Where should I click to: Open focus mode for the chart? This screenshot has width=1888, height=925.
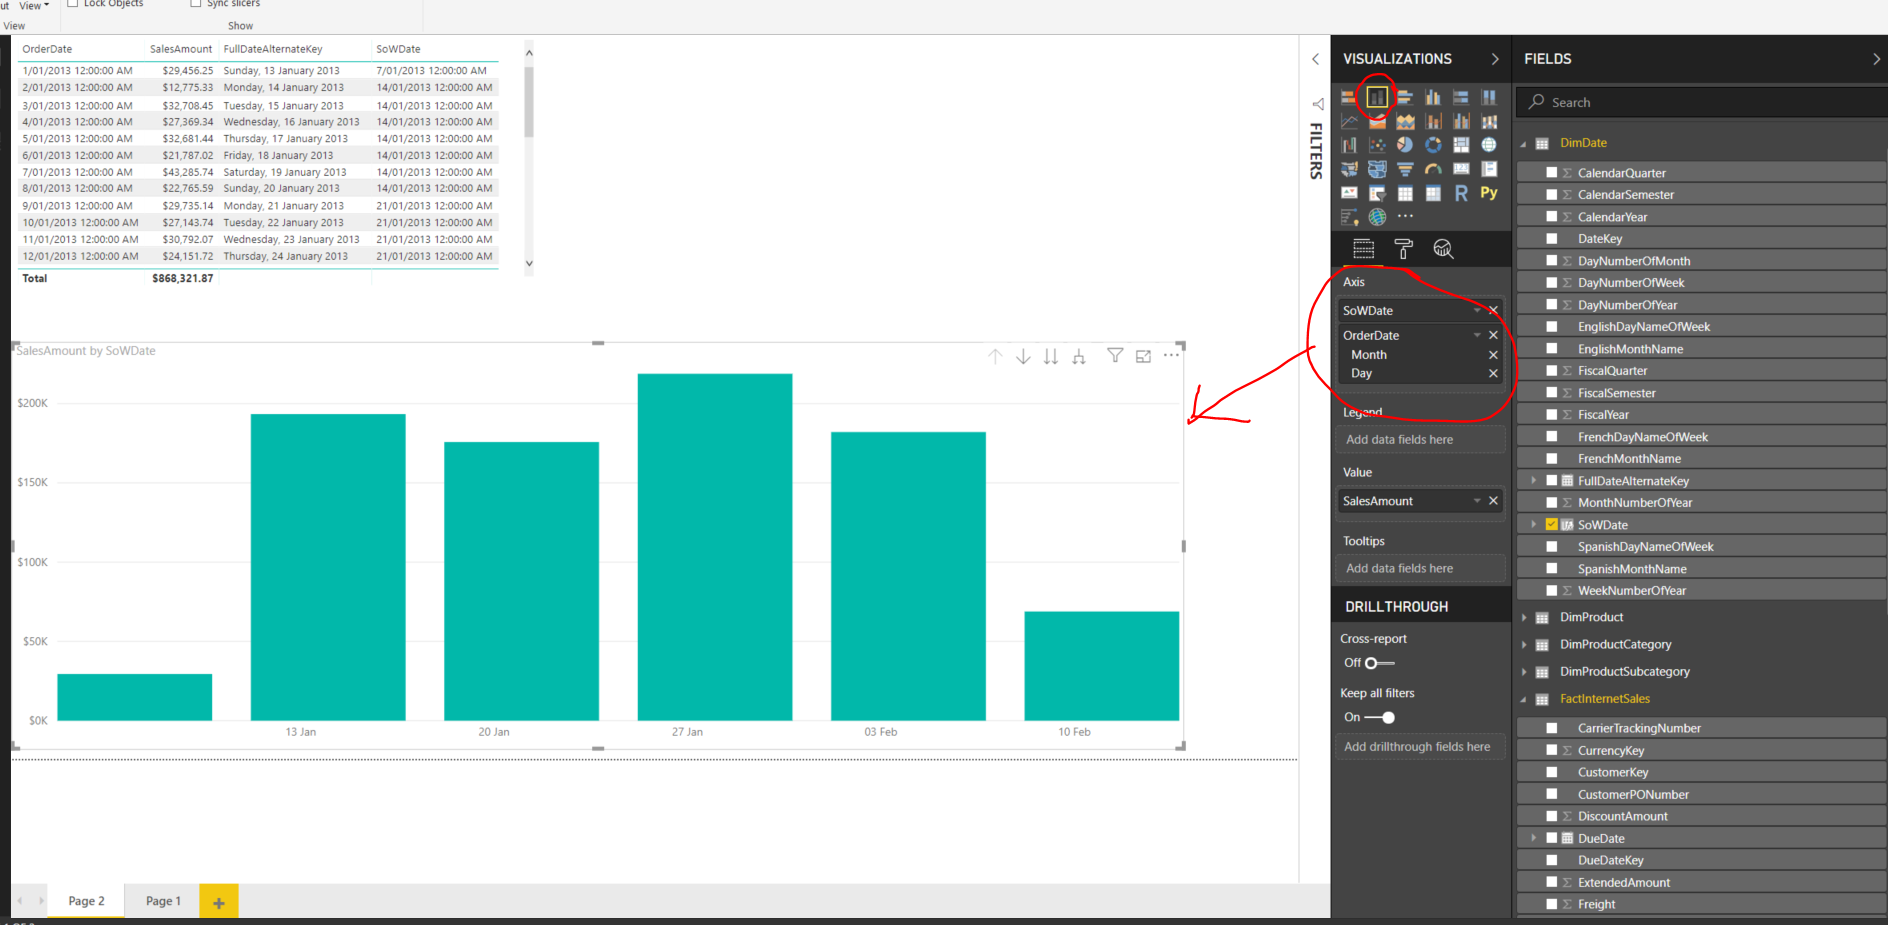[x=1143, y=356]
